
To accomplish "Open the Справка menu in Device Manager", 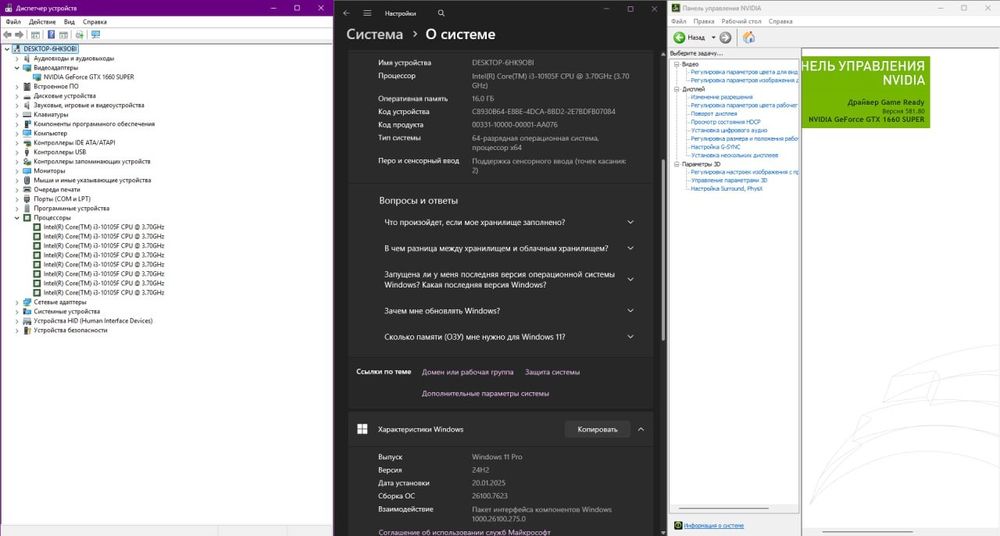I will (x=95, y=22).
